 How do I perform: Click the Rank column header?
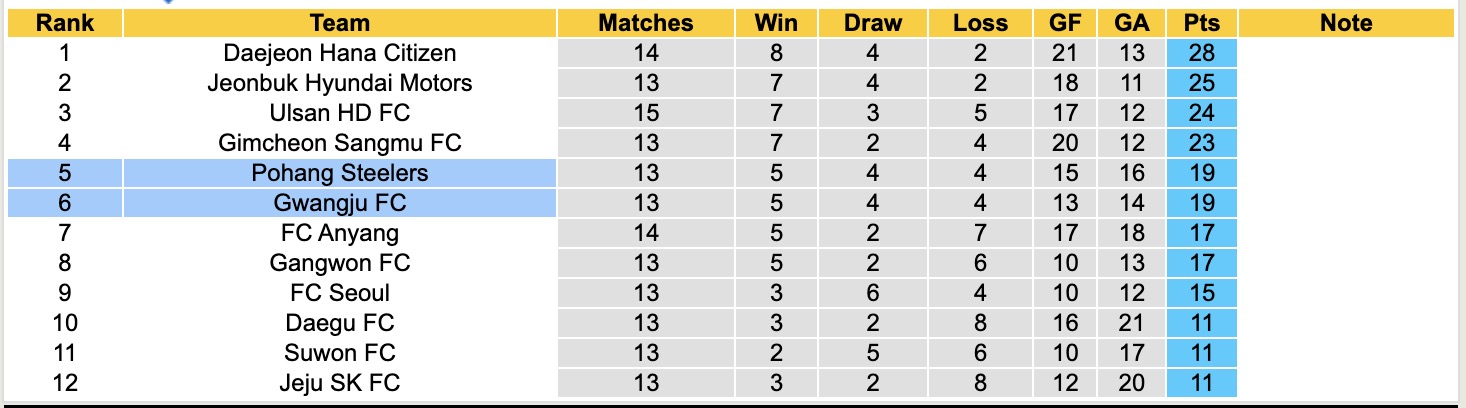pyautogui.click(x=65, y=23)
